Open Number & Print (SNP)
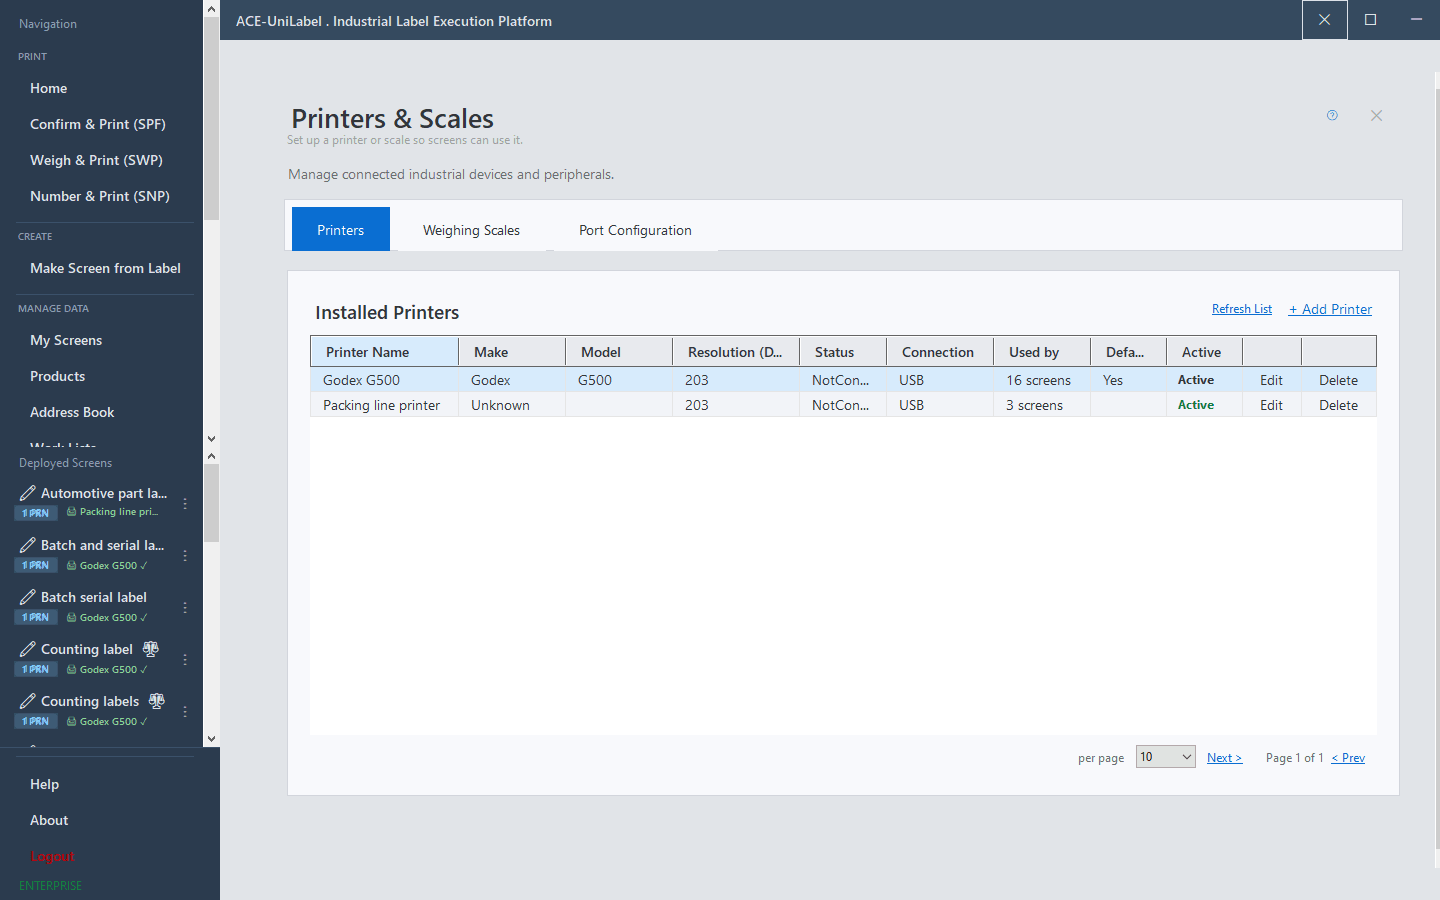 coord(100,196)
